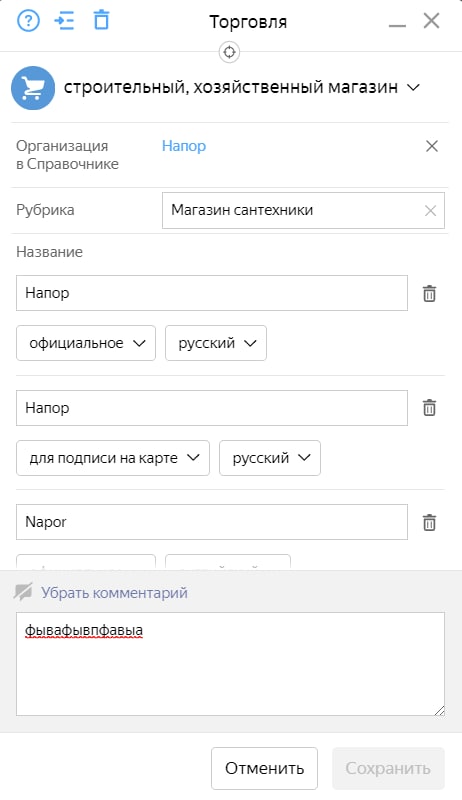Image resolution: width=462 pixels, height=800 pixels.
Task: Delete the map-label Напор name entry
Action: [429, 408]
